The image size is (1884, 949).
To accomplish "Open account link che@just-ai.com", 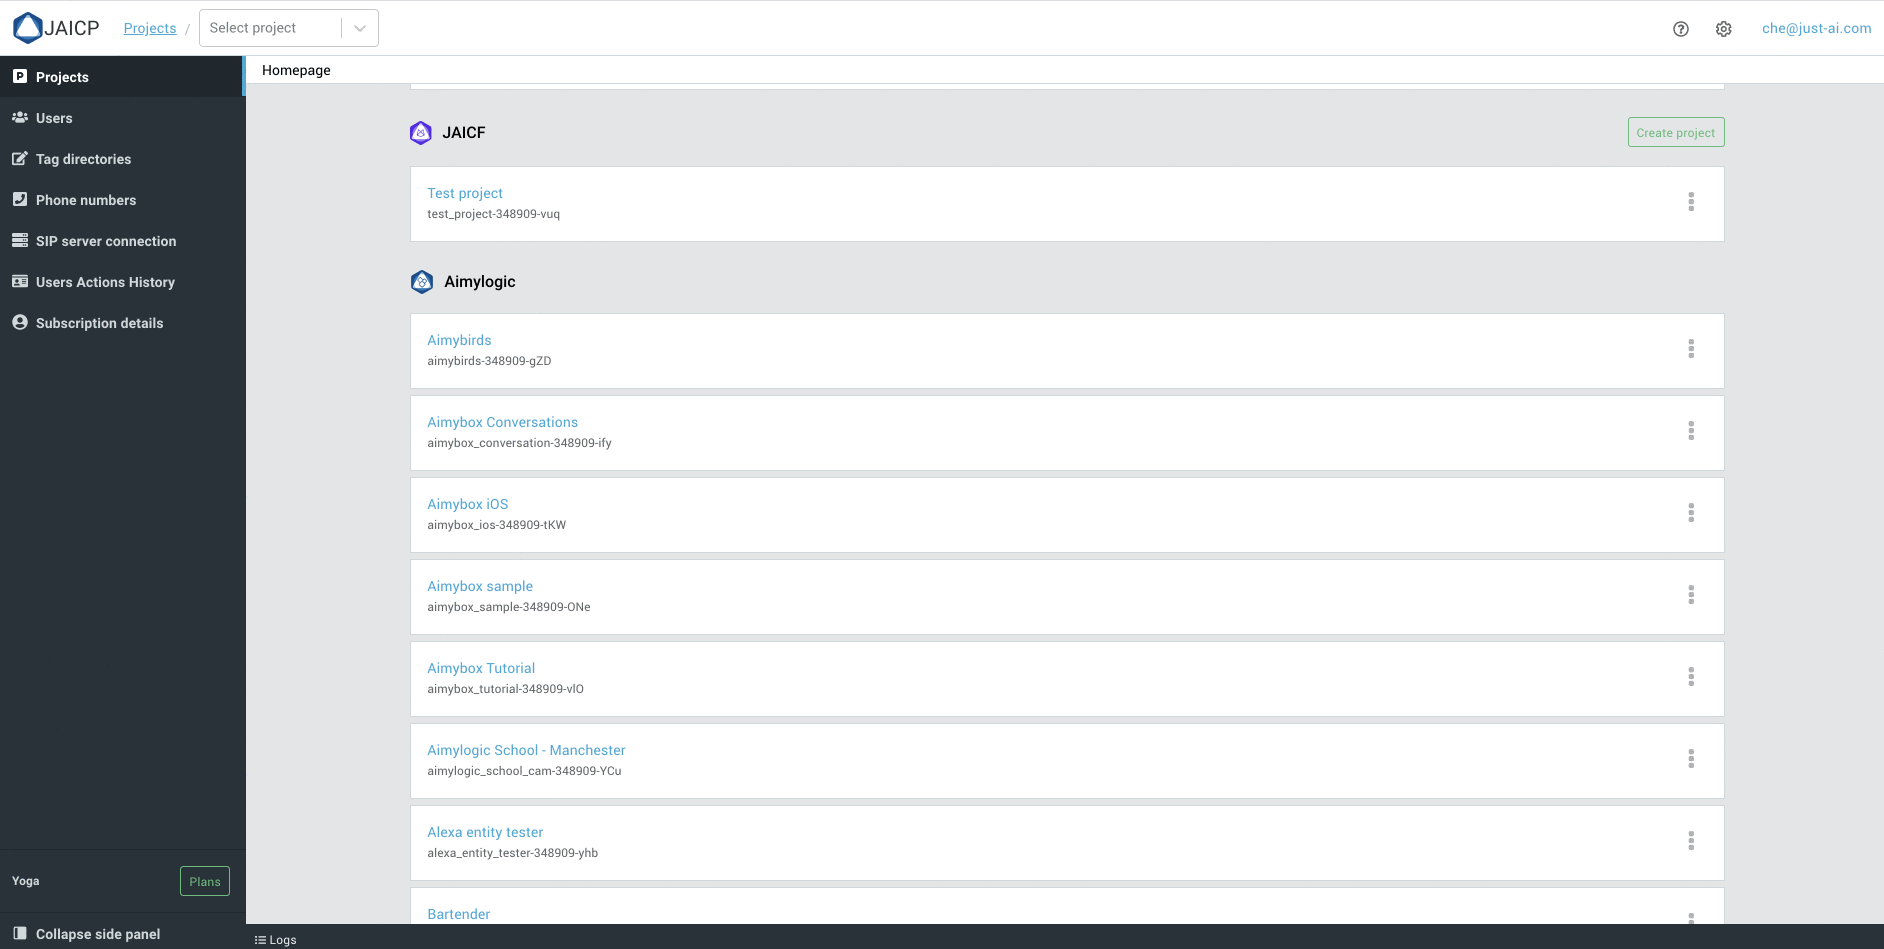I will (1816, 28).
